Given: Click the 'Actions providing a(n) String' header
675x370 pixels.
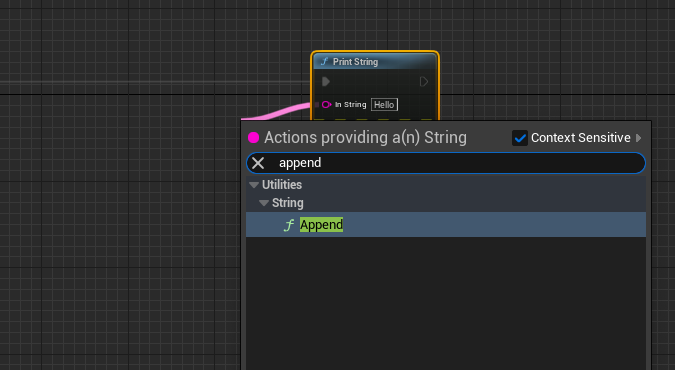Looking at the screenshot, I should [x=365, y=137].
